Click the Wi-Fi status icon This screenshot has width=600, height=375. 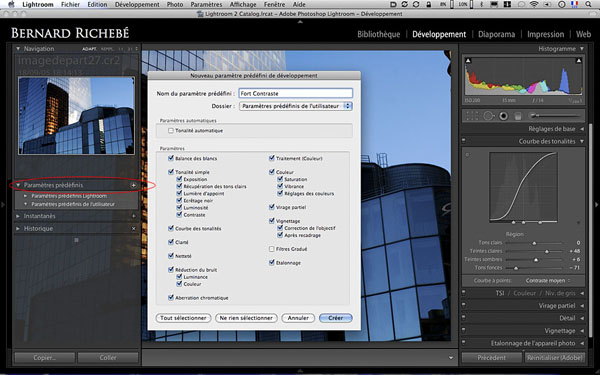click(x=534, y=4)
